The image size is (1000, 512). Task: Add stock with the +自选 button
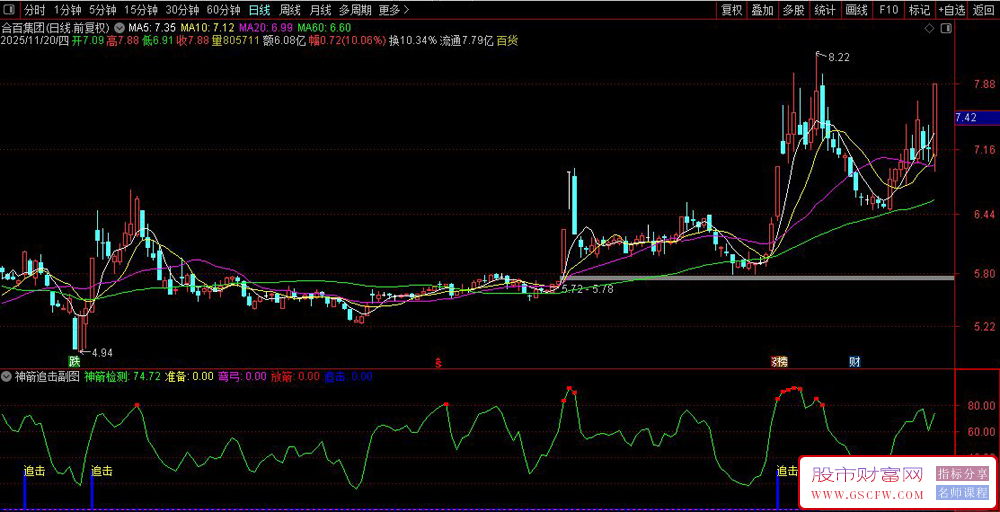click(x=951, y=10)
